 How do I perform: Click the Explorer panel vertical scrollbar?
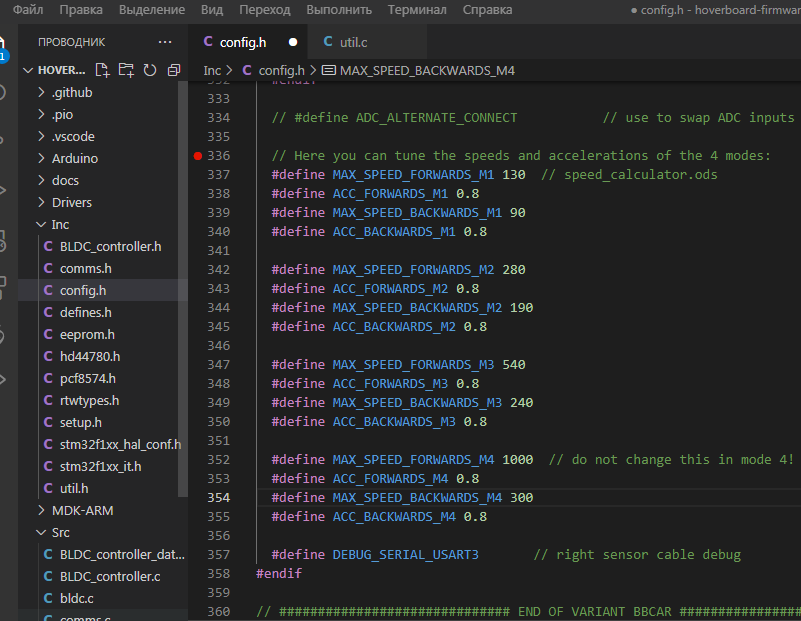click(182, 290)
